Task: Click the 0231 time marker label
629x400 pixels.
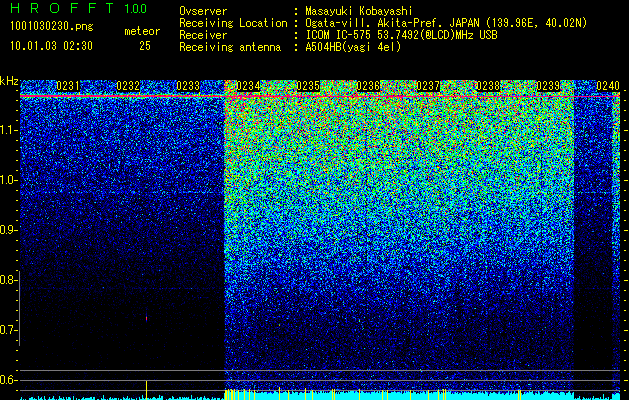Action: (x=68, y=86)
